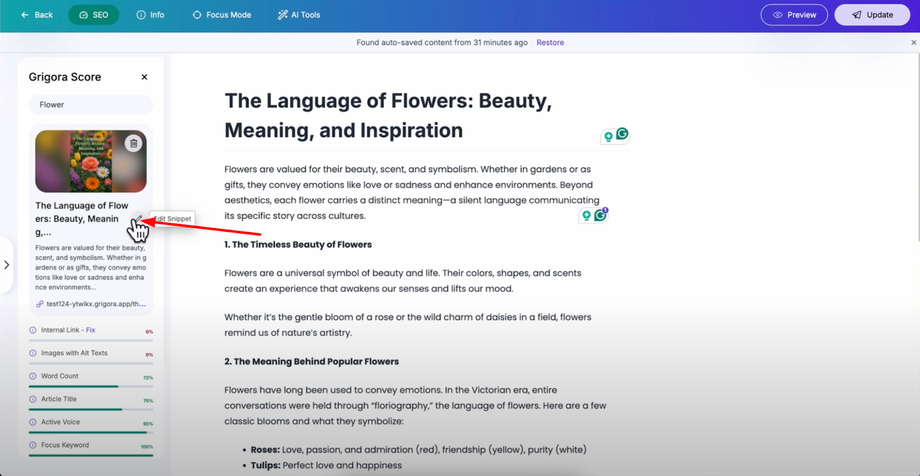
Task: Click the Focus Keyword score progress bar
Action: point(91,455)
